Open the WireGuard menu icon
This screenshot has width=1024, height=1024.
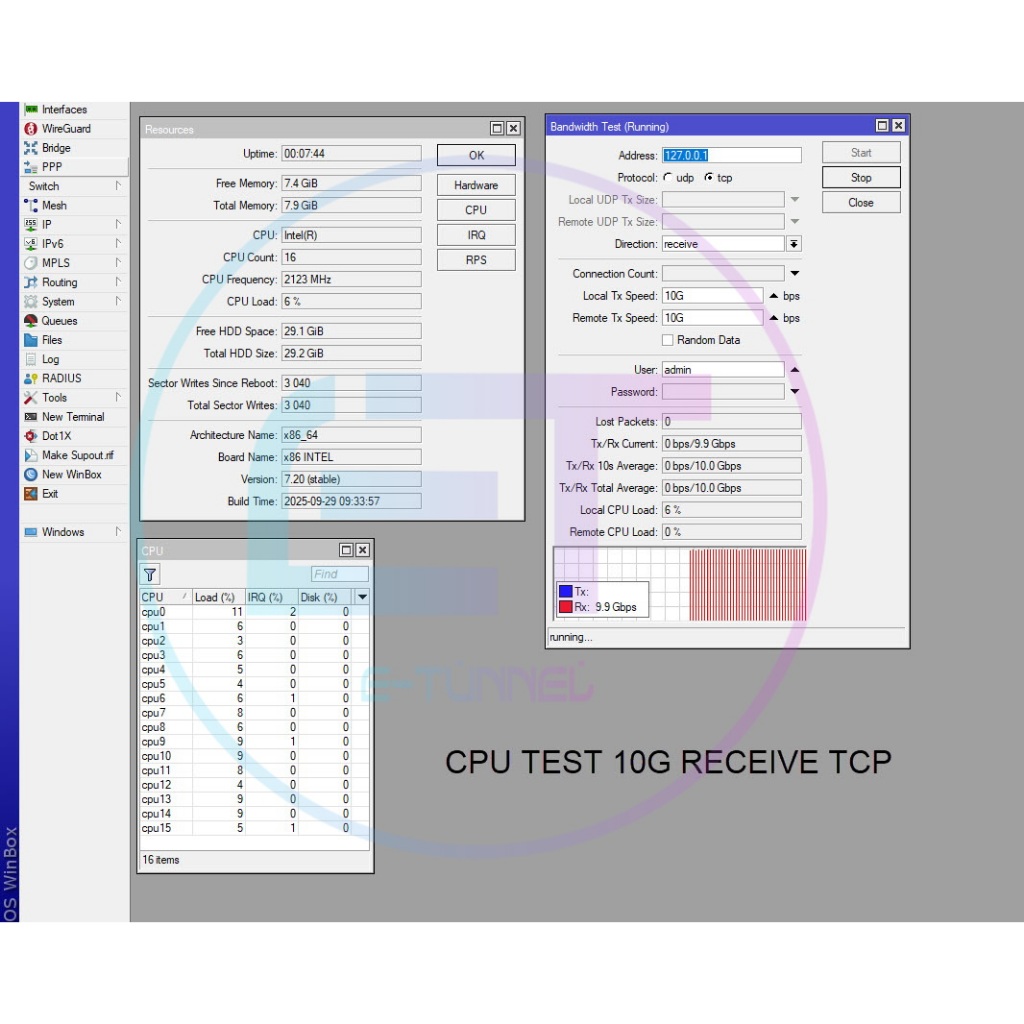[x=31, y=129]
